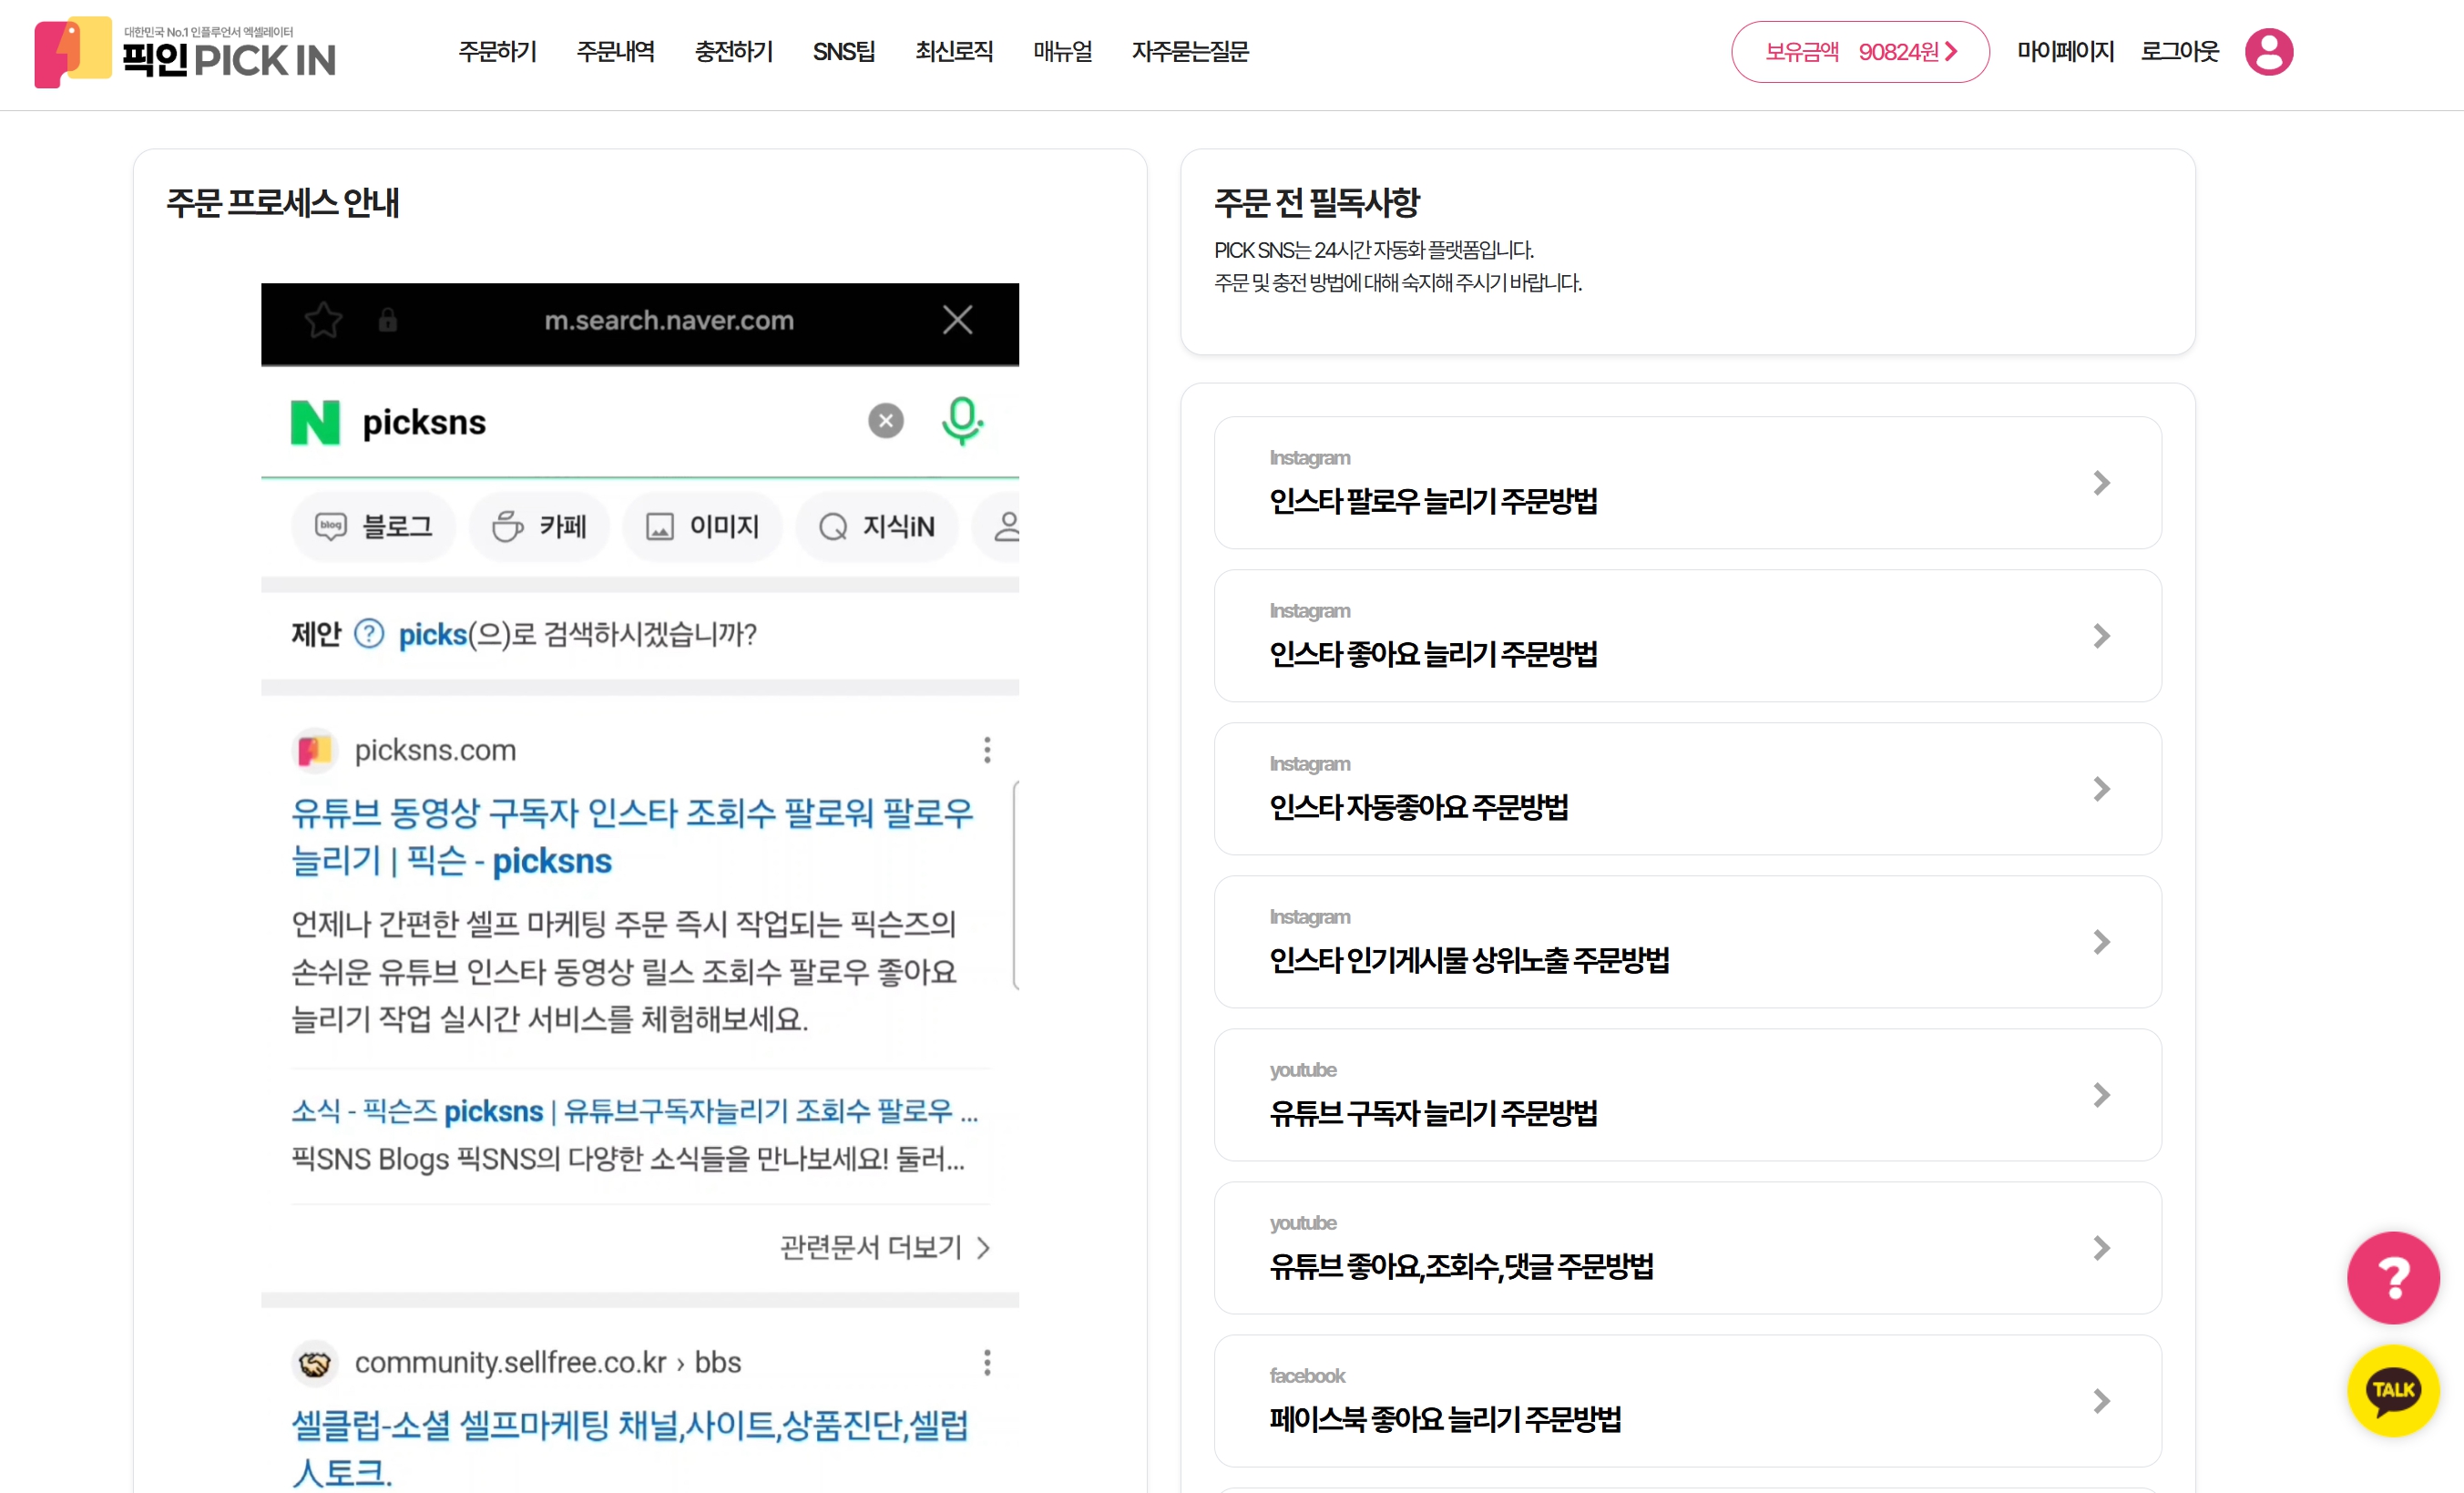Expand 인스타 팔로우 늘리기 주문방법 chevron
Screen dimensions: 2464x1493
2101,483
